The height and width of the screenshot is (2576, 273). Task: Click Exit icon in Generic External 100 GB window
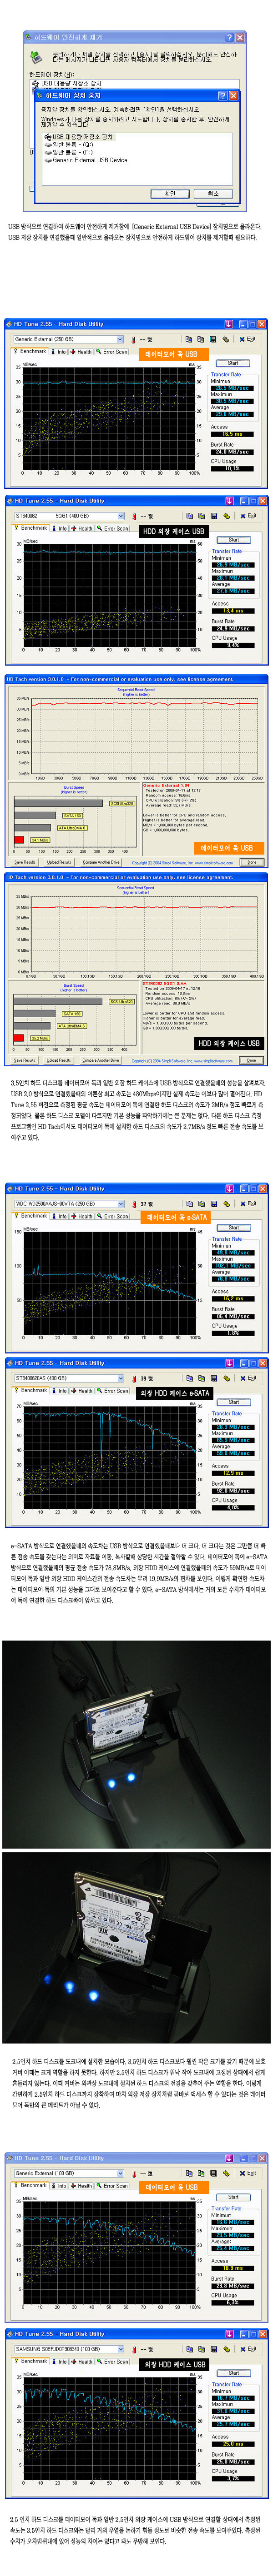coord(248,2173)
